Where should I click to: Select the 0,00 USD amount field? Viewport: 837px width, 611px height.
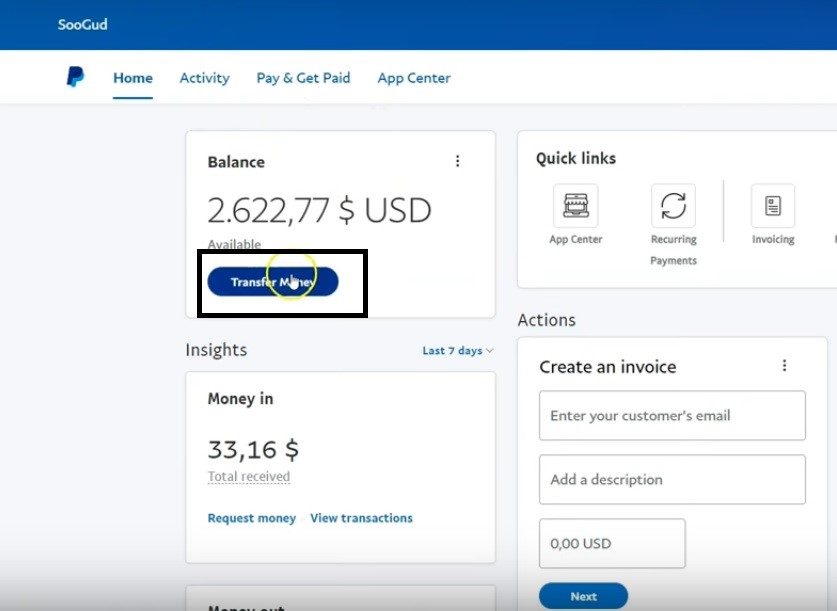612,543
